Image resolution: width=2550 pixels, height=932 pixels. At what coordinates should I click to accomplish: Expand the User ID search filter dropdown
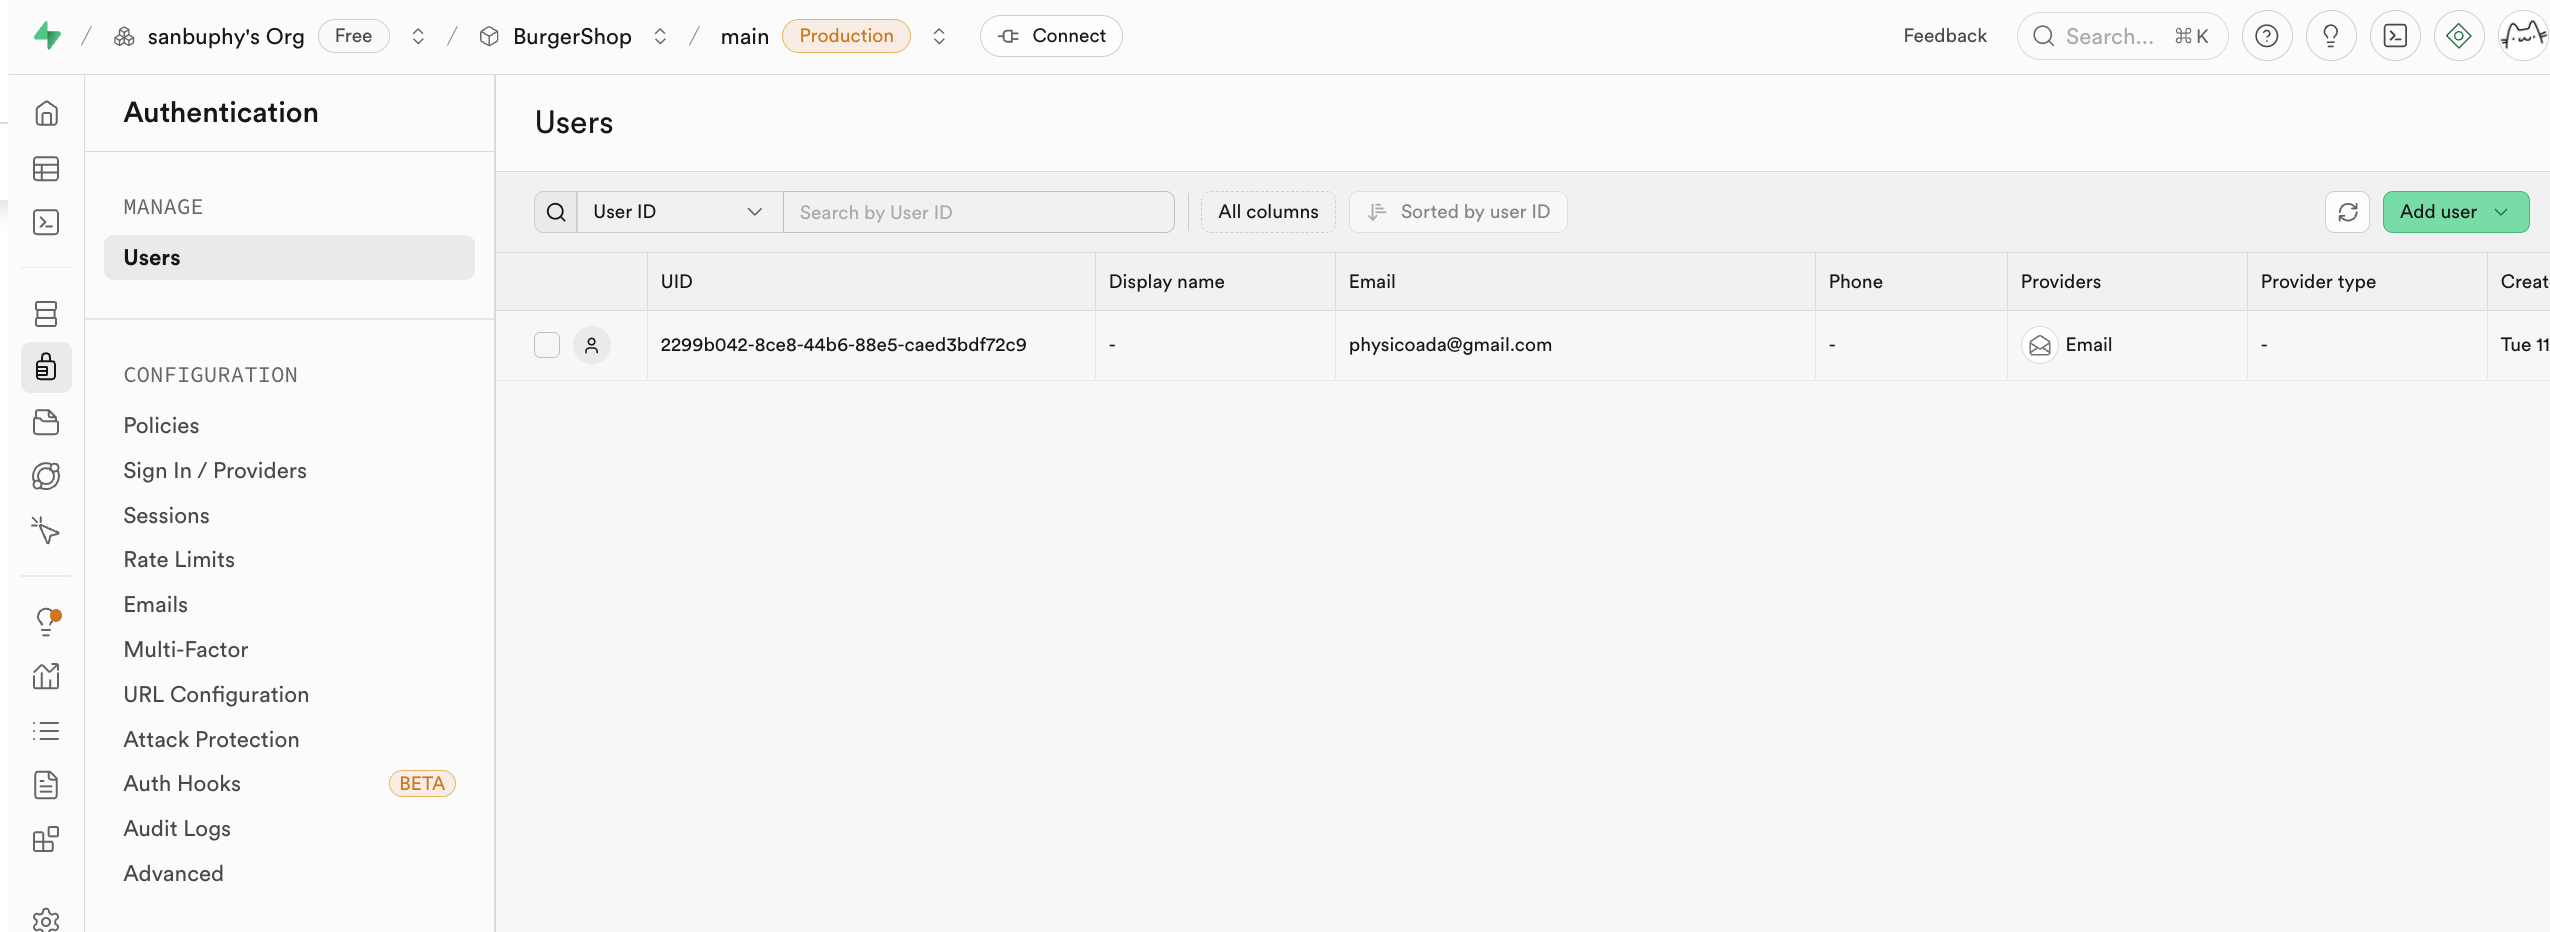point(678,212)
